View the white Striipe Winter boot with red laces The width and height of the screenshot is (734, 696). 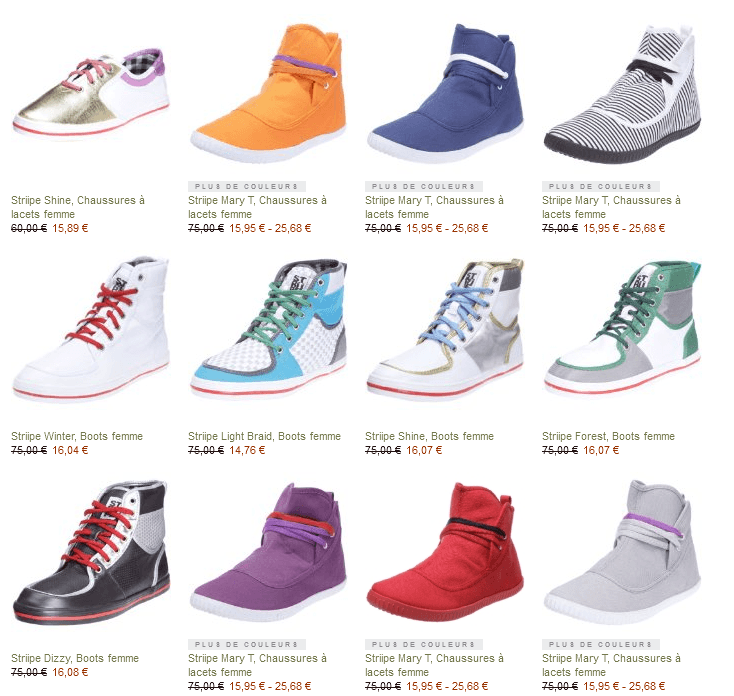pyautogui.click(x=91, y=329)
